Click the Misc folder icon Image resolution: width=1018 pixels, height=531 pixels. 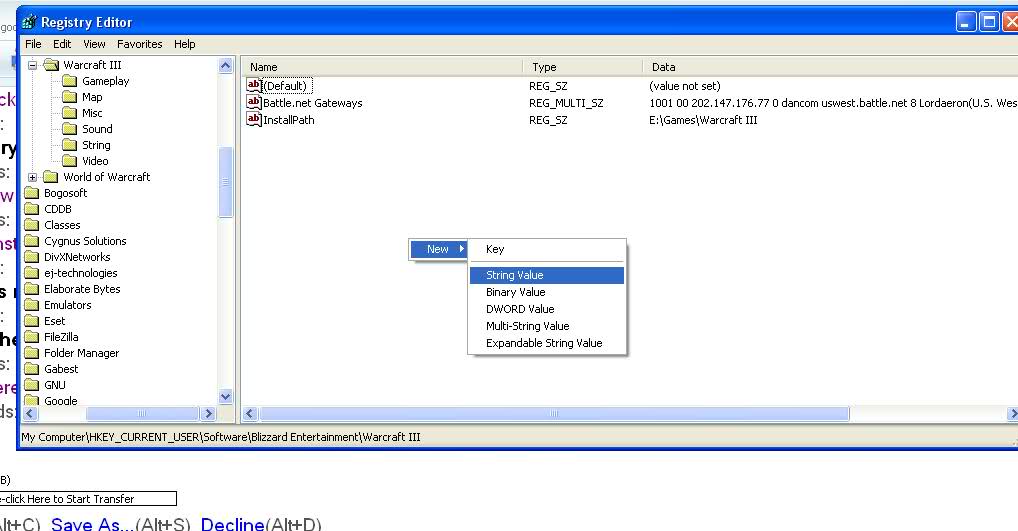69,113
